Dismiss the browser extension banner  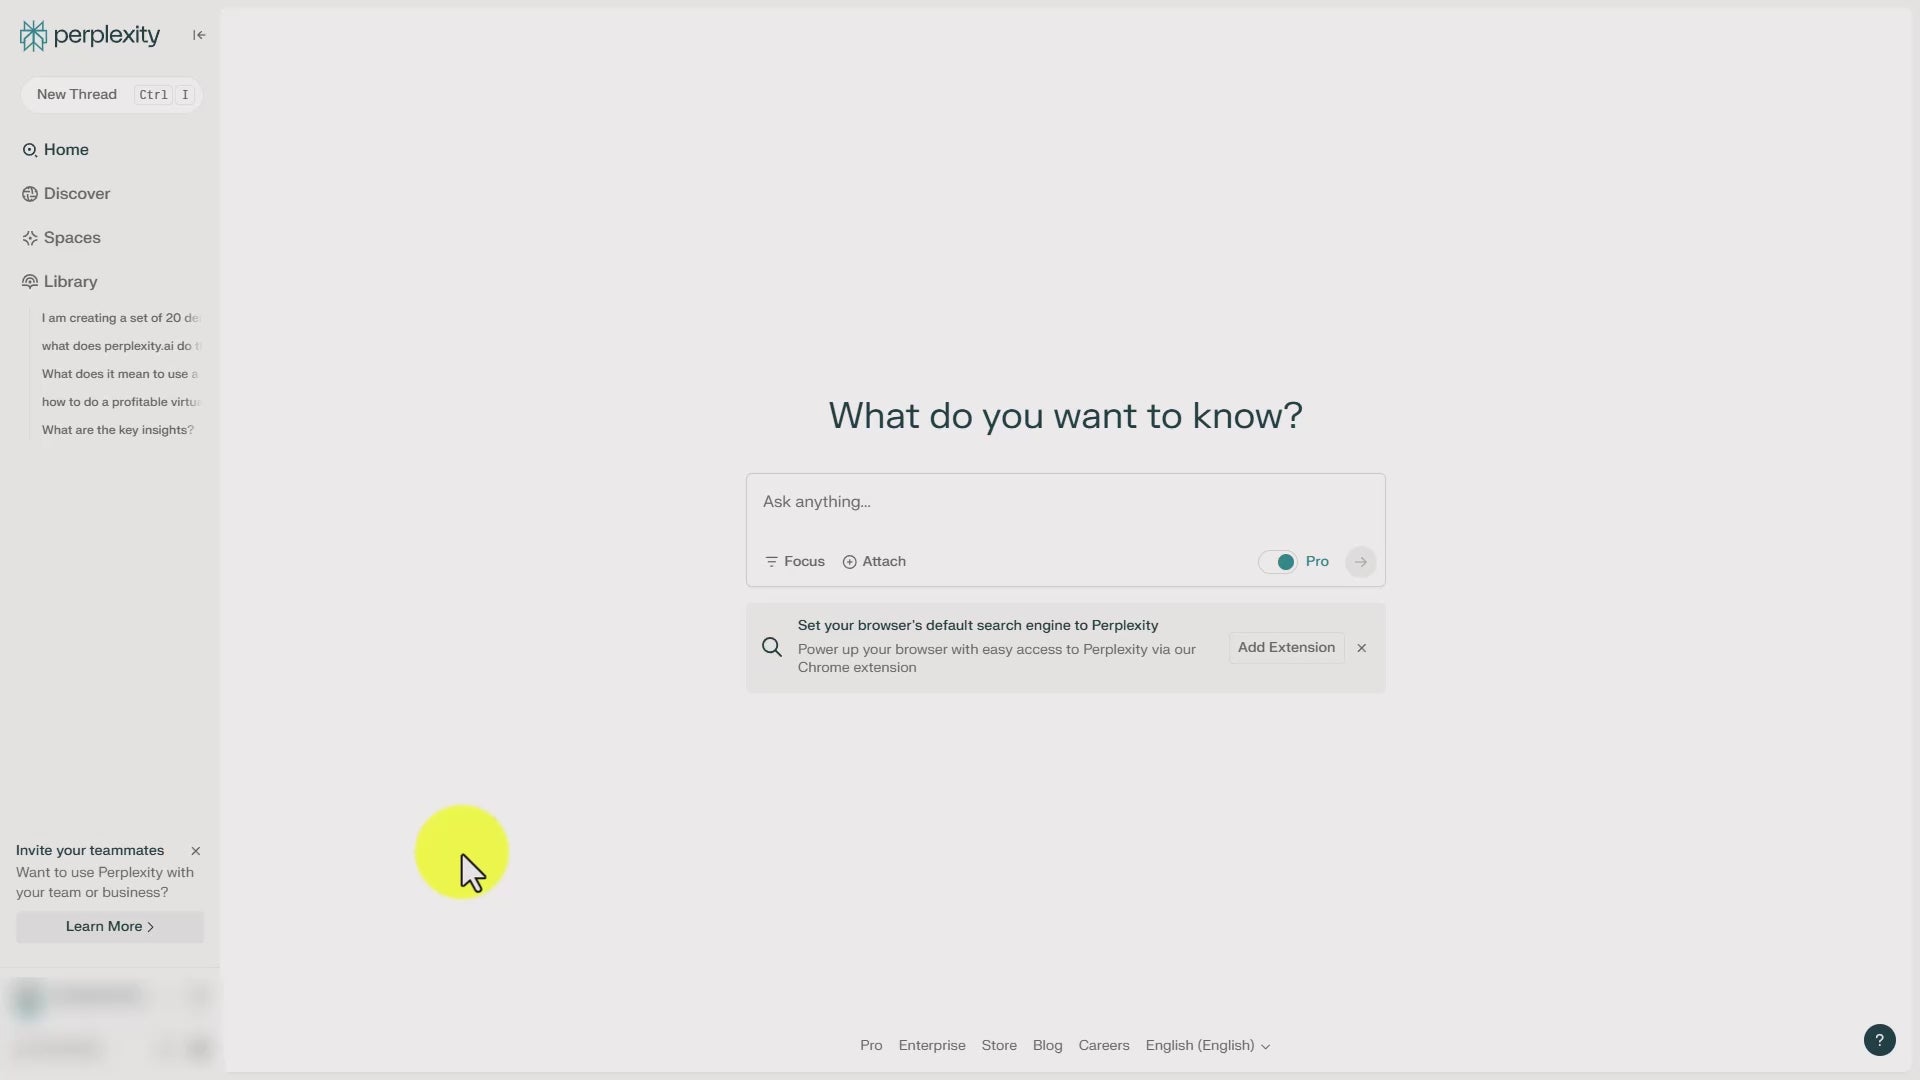[x=1361, y=648]
